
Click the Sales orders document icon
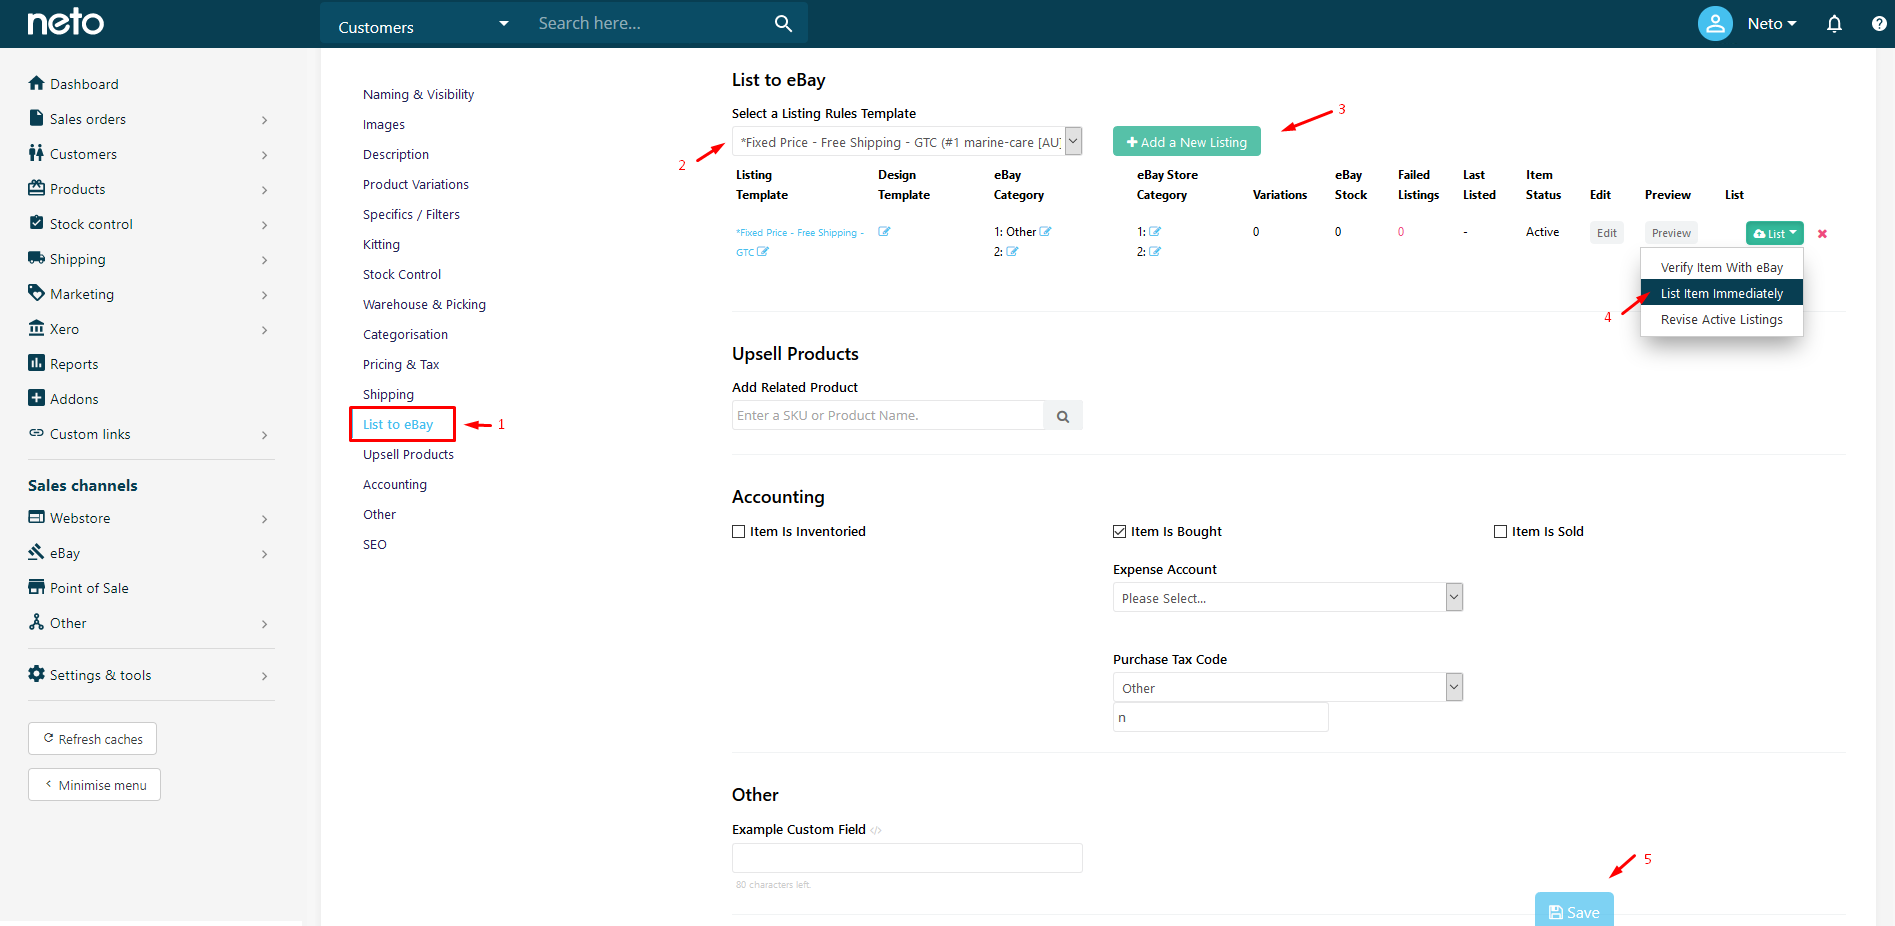(37, 118)
